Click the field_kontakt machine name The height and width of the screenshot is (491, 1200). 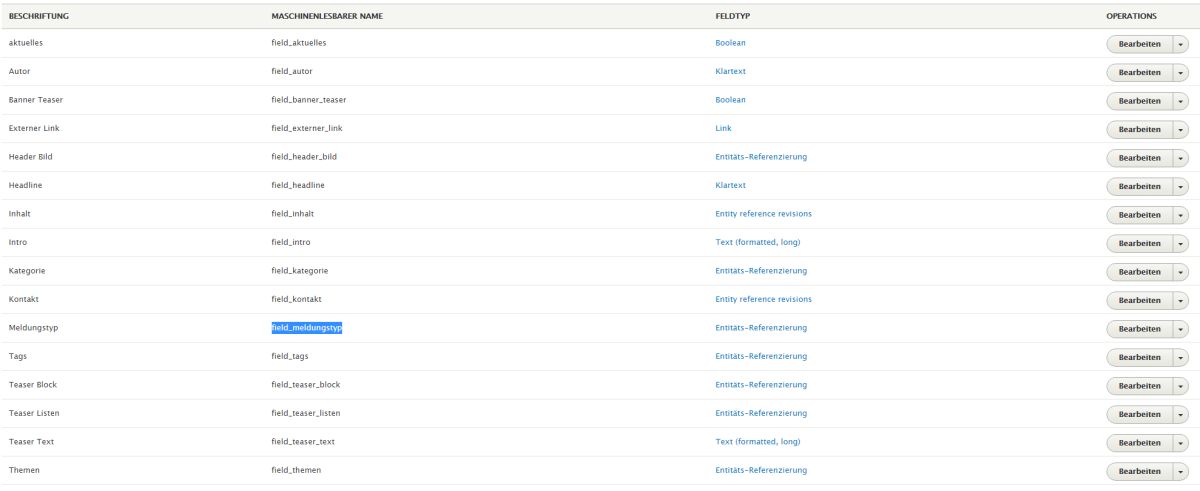pyautogui.click(x=296, y=300)
